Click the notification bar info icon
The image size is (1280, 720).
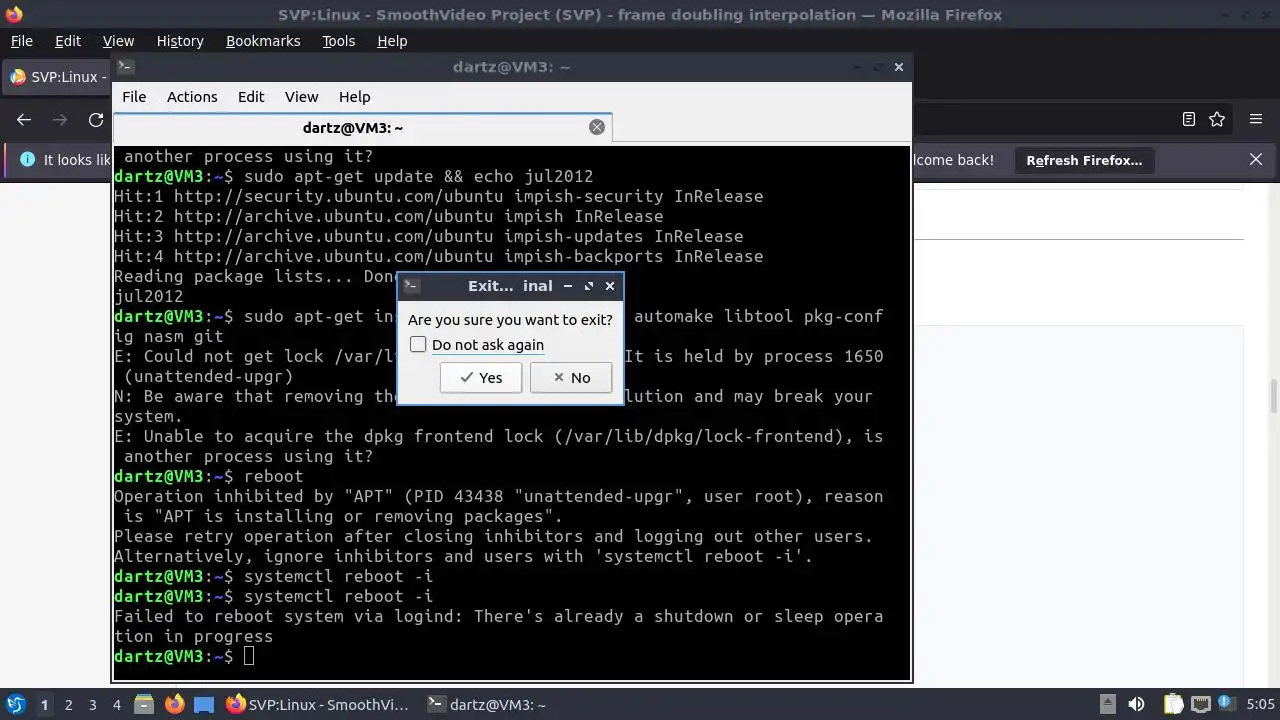click(x=27, y=159)
